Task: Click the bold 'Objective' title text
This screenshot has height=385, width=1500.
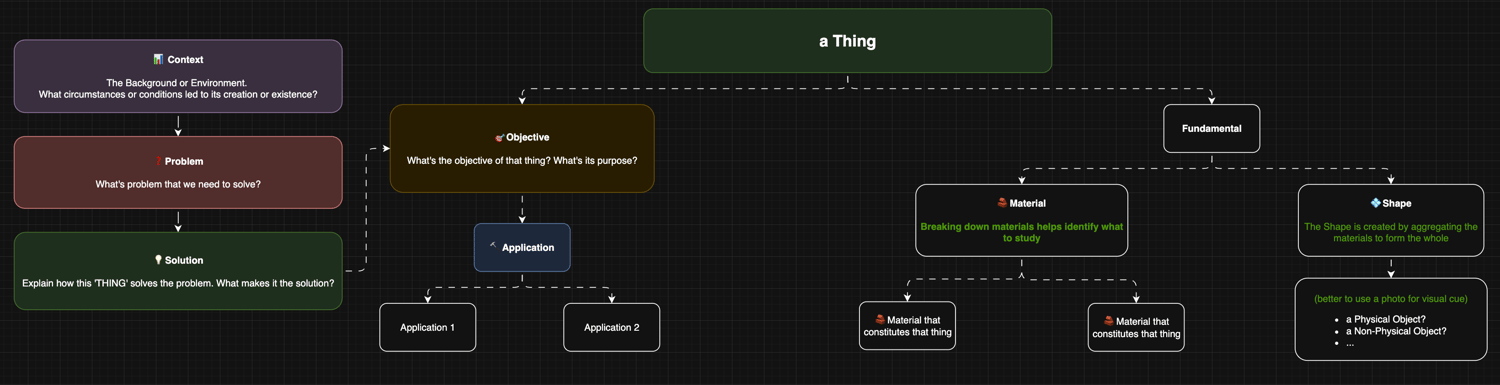Action: tap(528, 137)
